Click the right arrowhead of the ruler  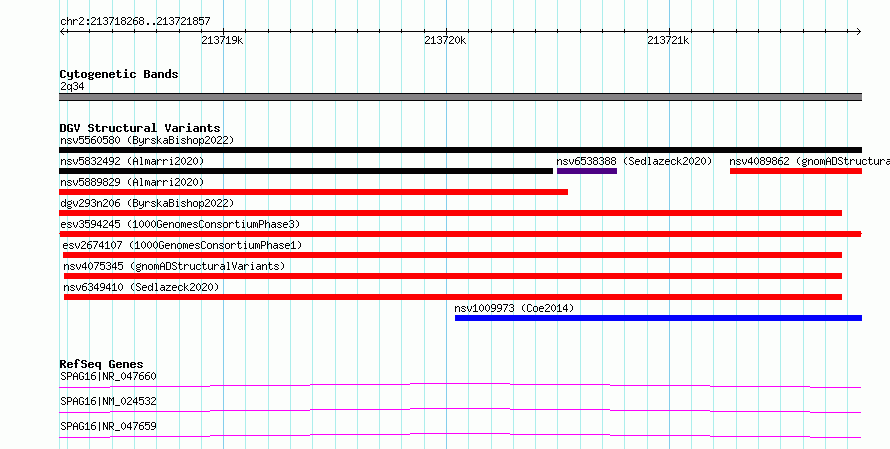point(859,31)
